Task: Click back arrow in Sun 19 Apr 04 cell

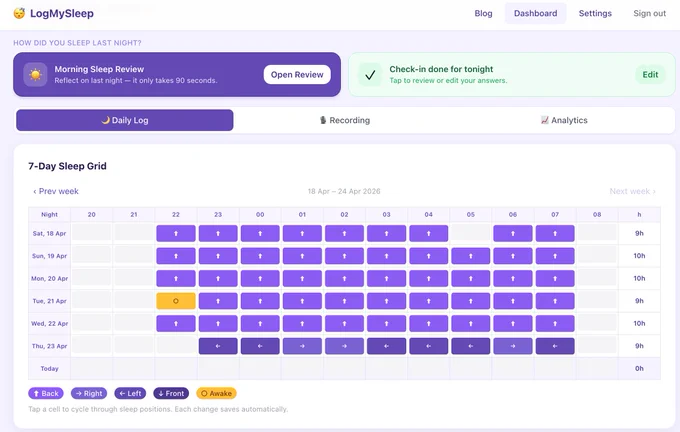Action: (428, 256)
